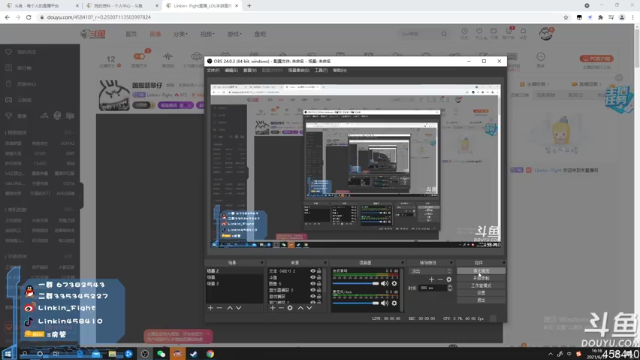Screen dimensions: 640x360
Task: Remove the selected scene with the minus icon
Action: [x=219, y=308]
